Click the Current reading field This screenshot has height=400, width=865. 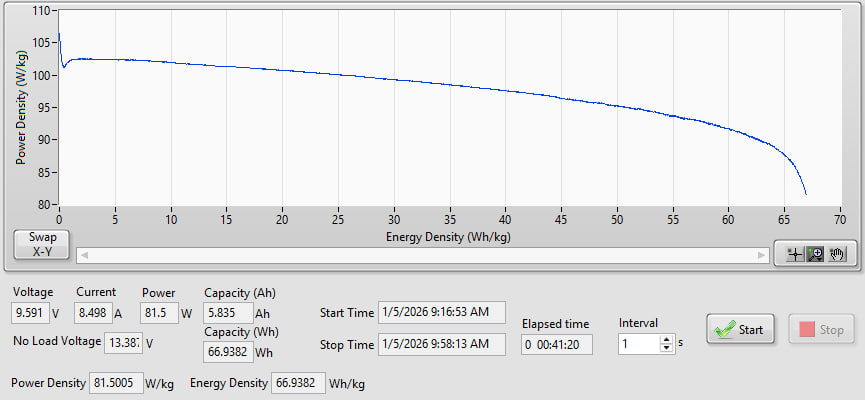[x=92, y=313]
